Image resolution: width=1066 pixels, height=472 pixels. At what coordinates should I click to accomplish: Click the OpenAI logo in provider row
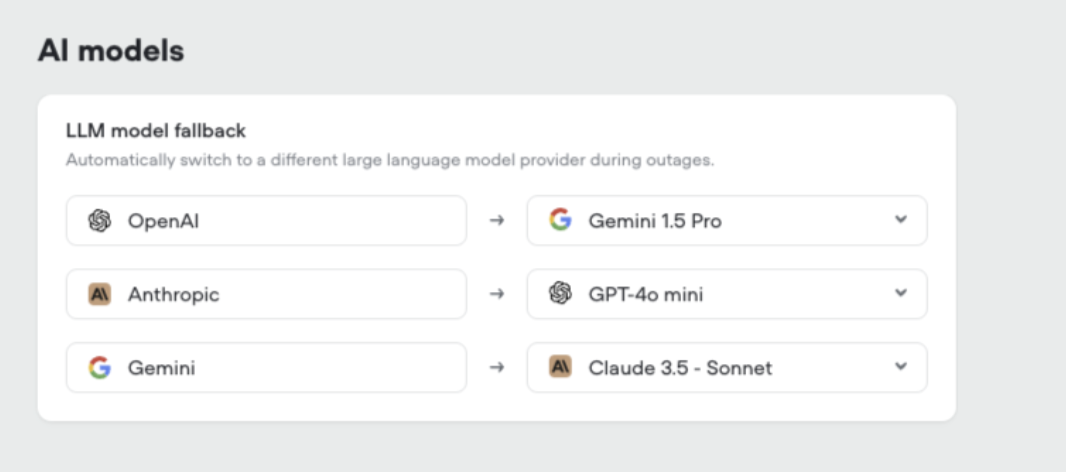point(99,221)
